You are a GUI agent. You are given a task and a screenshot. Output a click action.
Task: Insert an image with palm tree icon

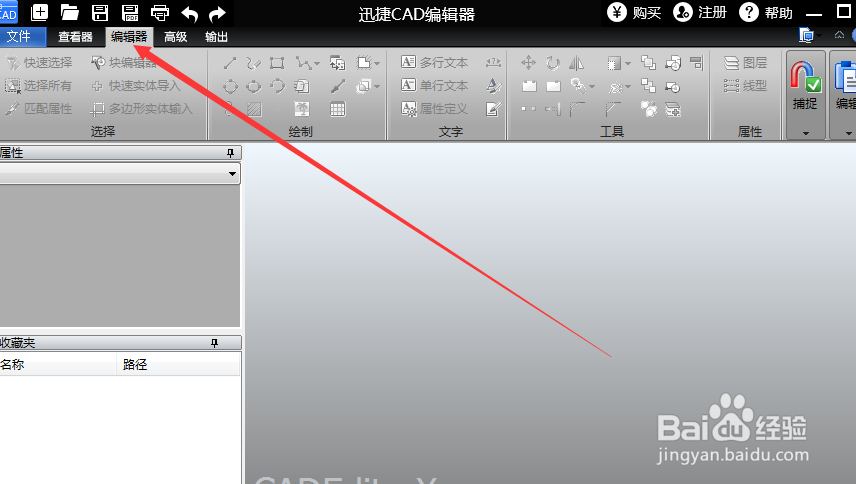tap(301, 109)
